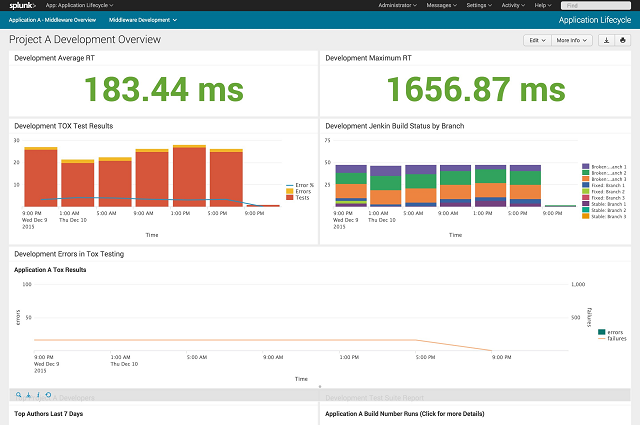640x425 pixels.
Task: Expand the More Info dropdown
Action: pos(572,40)
